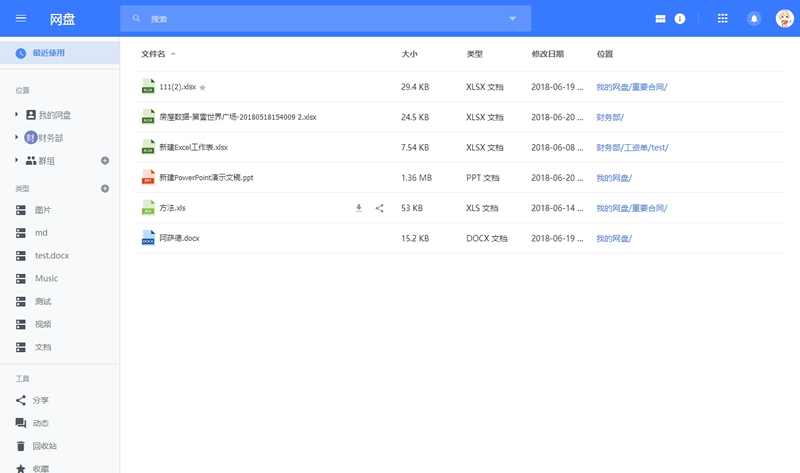This screenshot has height=473, width=800.
Task: Click the search input field
Action: click(x=320, y=19)
